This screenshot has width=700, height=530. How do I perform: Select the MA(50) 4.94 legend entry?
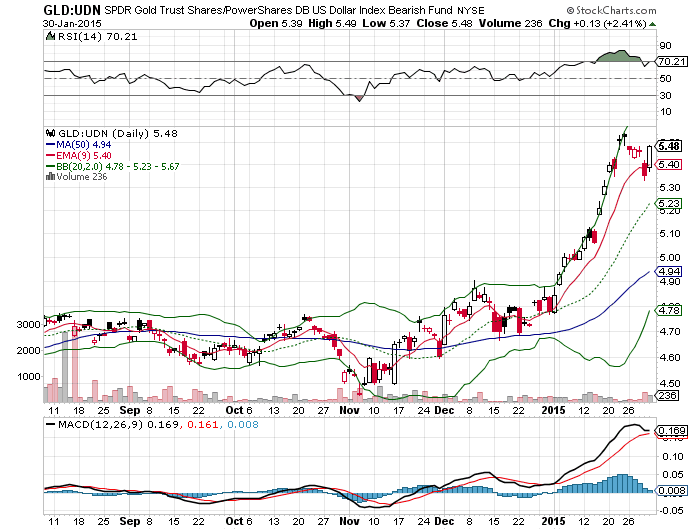[x=83, y=145]
